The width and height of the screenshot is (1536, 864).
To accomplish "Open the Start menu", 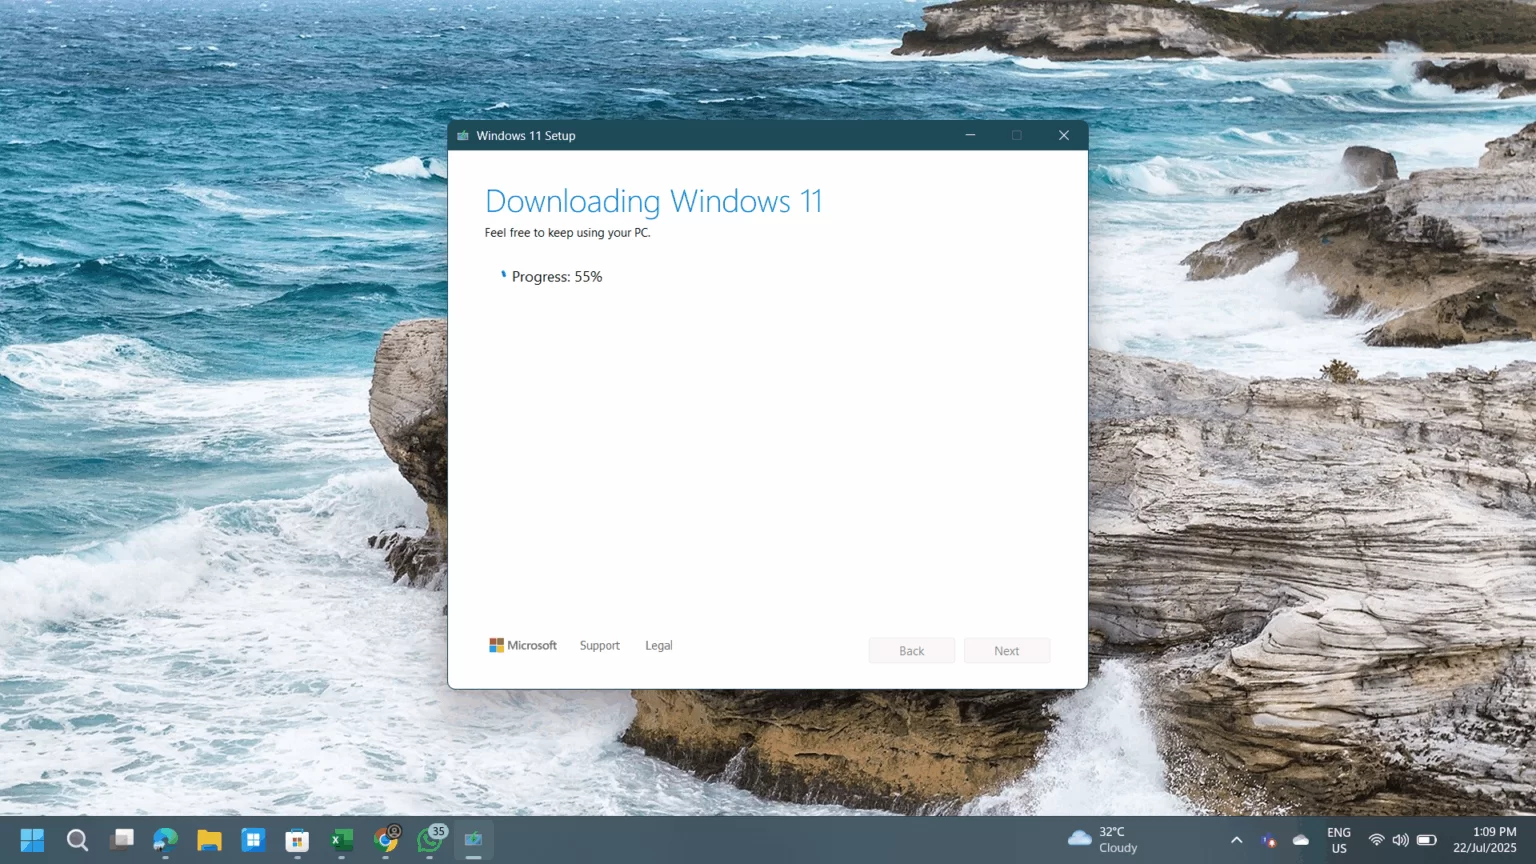I will pos(31,840).
